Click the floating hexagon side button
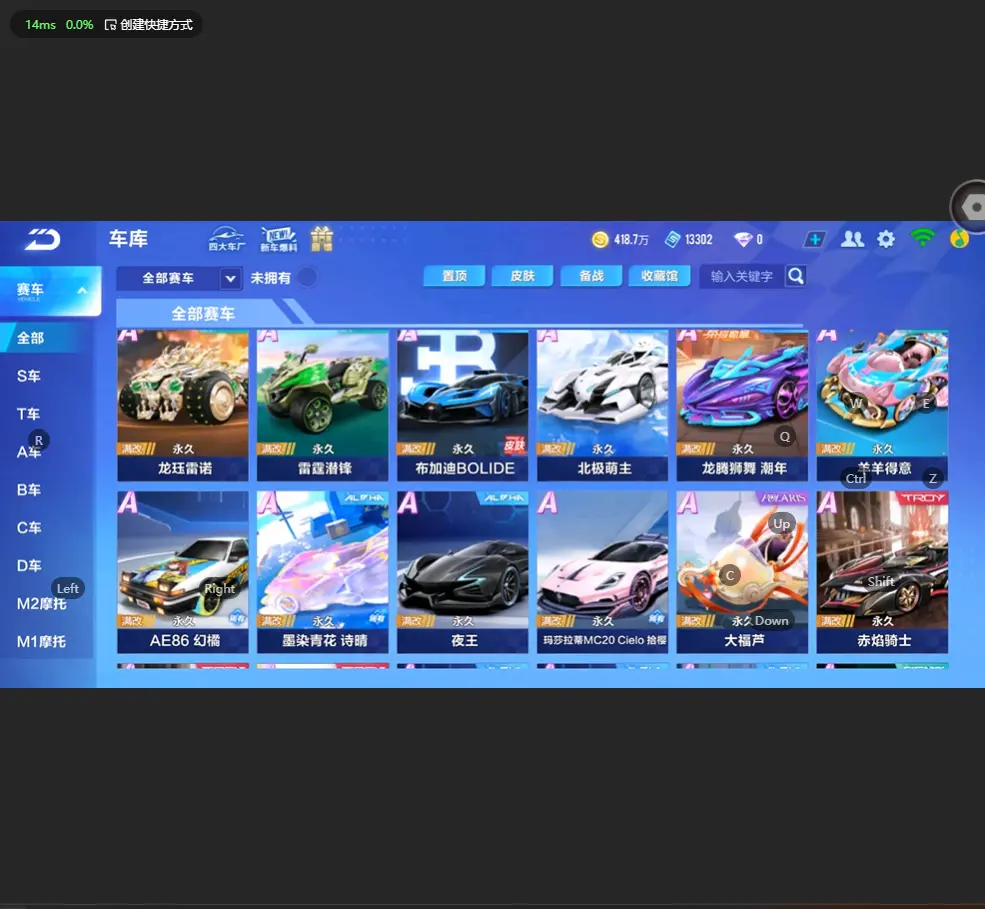Screen dimensions: 985x909 pos(971,207)
